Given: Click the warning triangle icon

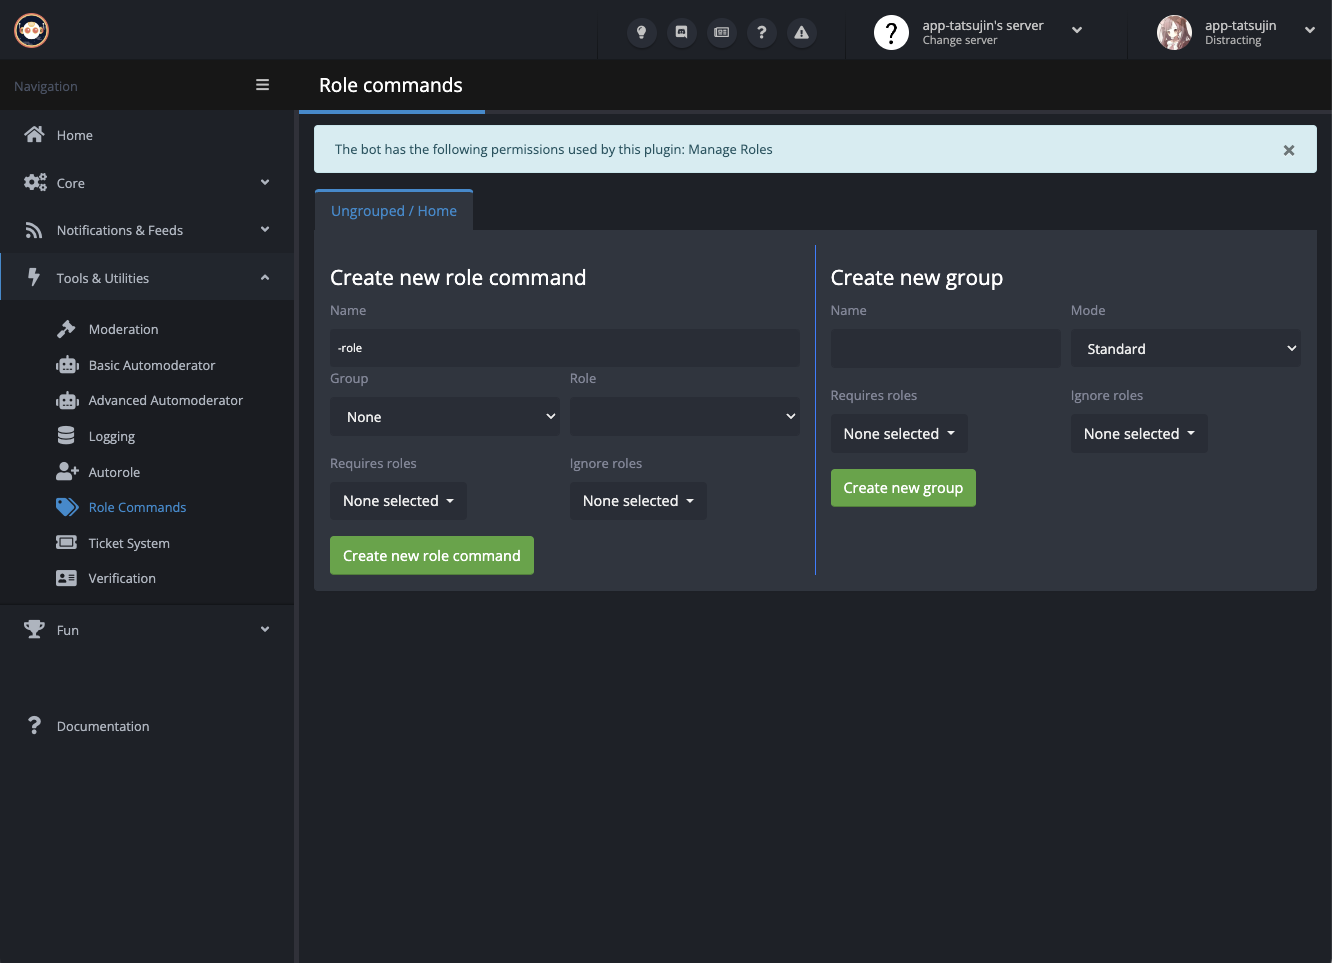Looking at the screenshot, I should click(801, 32).
